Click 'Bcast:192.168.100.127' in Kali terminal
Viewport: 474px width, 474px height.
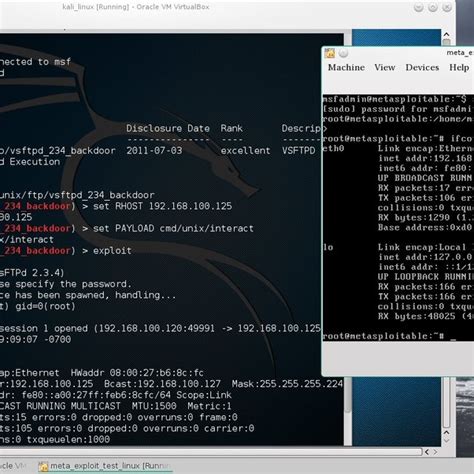(162, 384)
